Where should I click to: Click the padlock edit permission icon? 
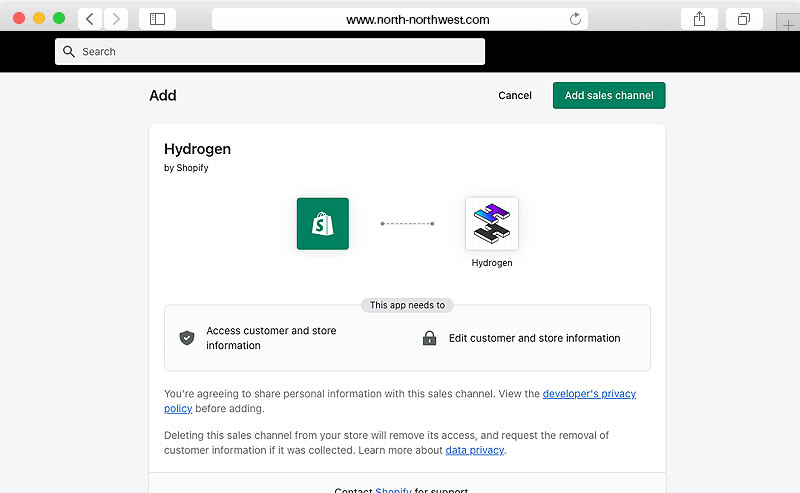(429, 338)
